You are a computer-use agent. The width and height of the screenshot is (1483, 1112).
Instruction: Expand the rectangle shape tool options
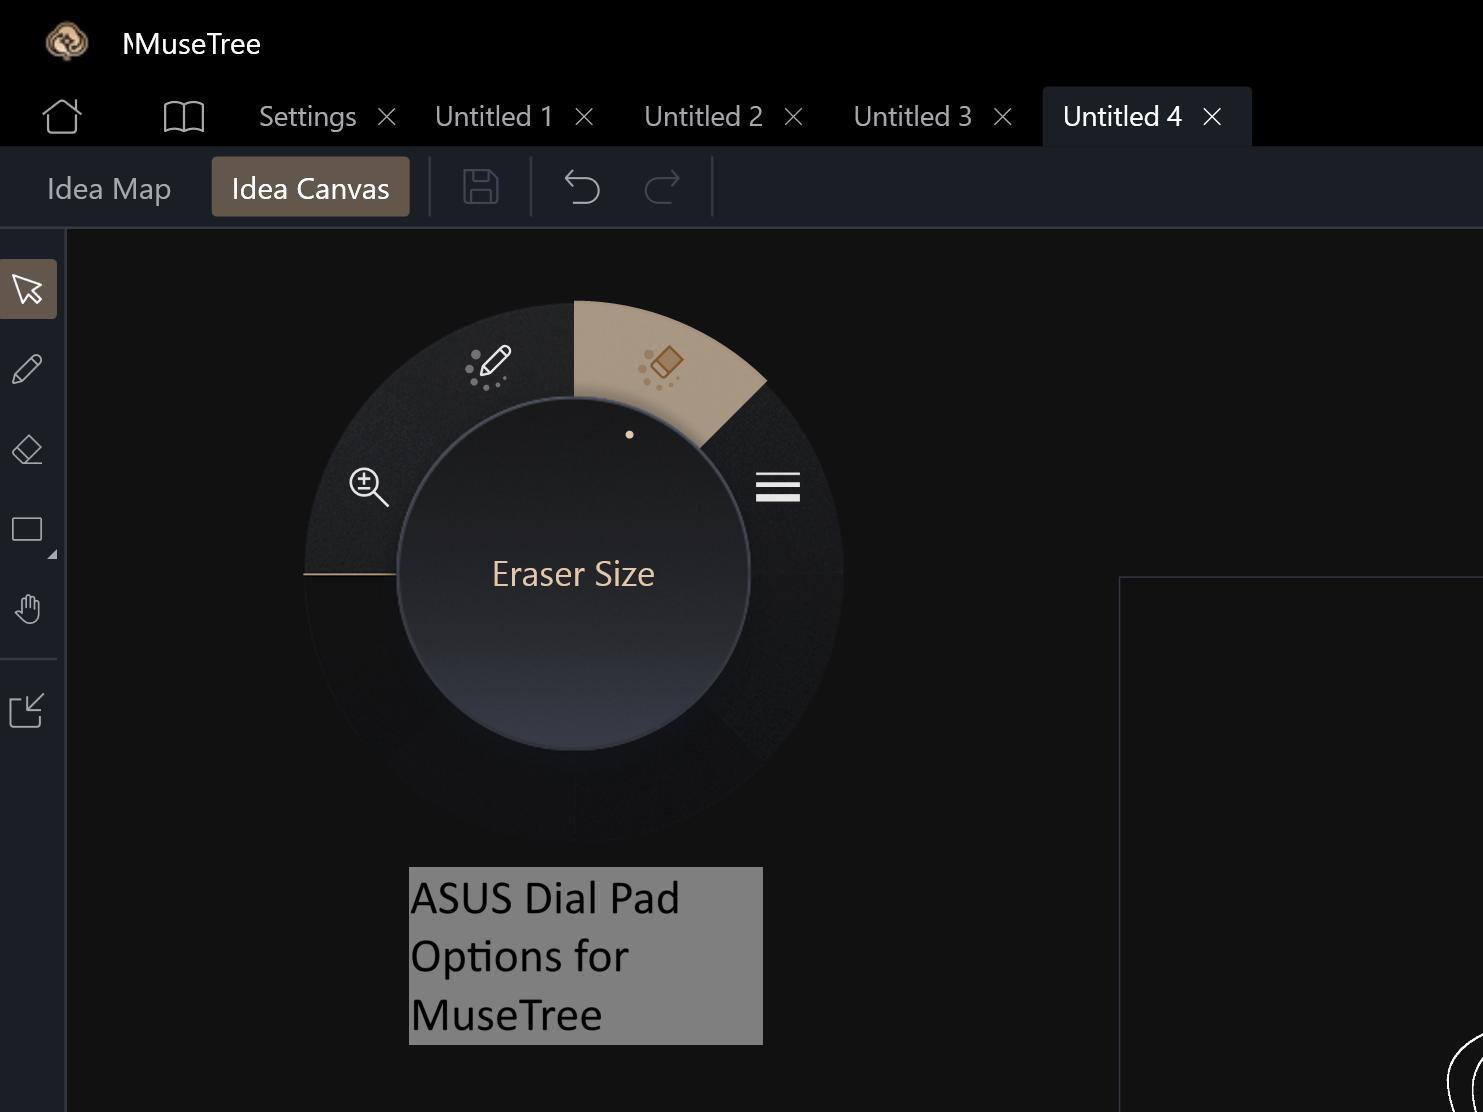51,553
